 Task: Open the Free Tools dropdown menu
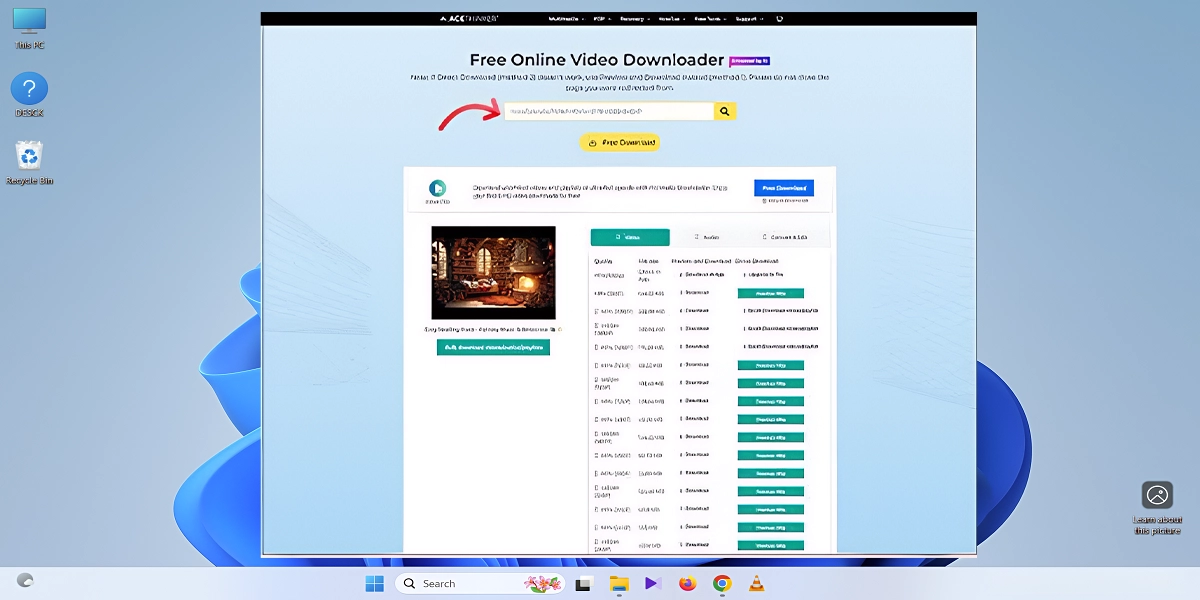tap(710, 18)
